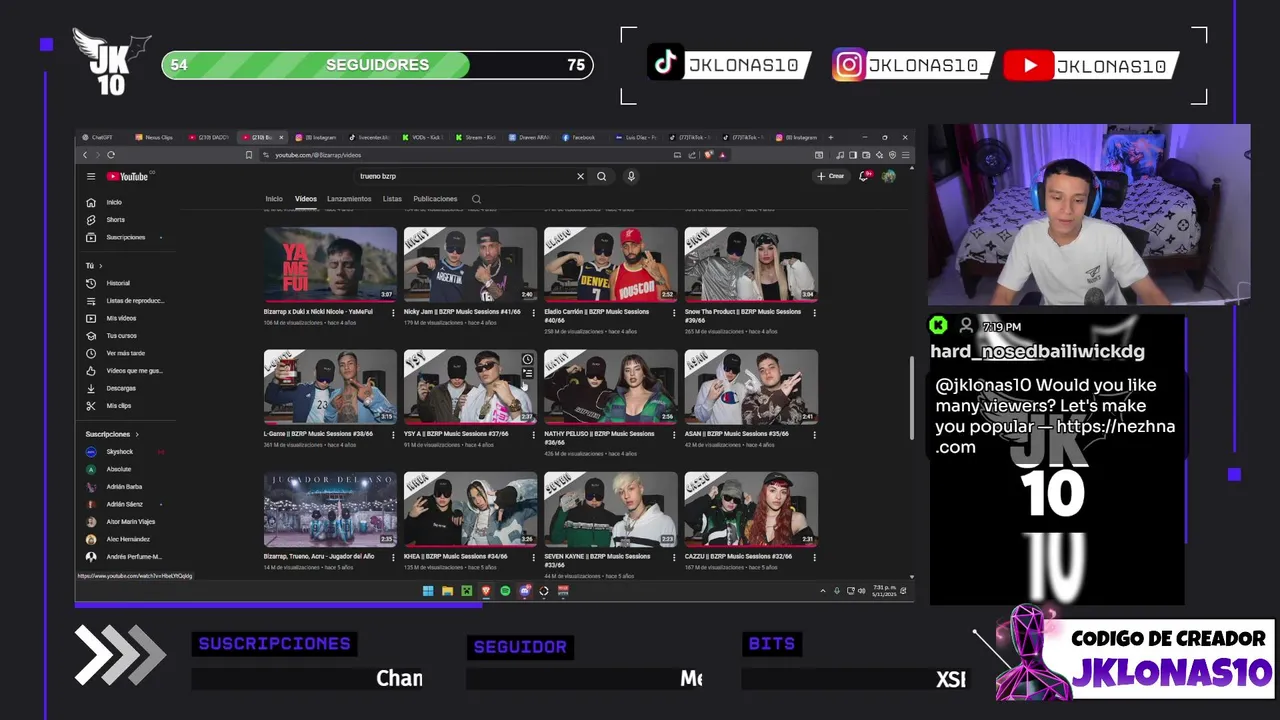The image size is (1280, 720).
Task: Open Spotify in the taskbar
Action: tap(505, 591)
